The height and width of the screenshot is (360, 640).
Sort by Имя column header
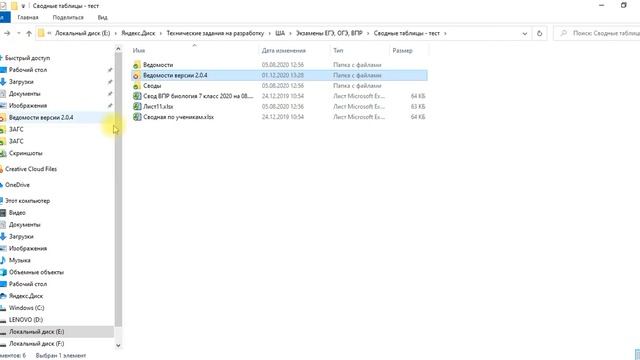pyautogui.click(x=139, y=51)
